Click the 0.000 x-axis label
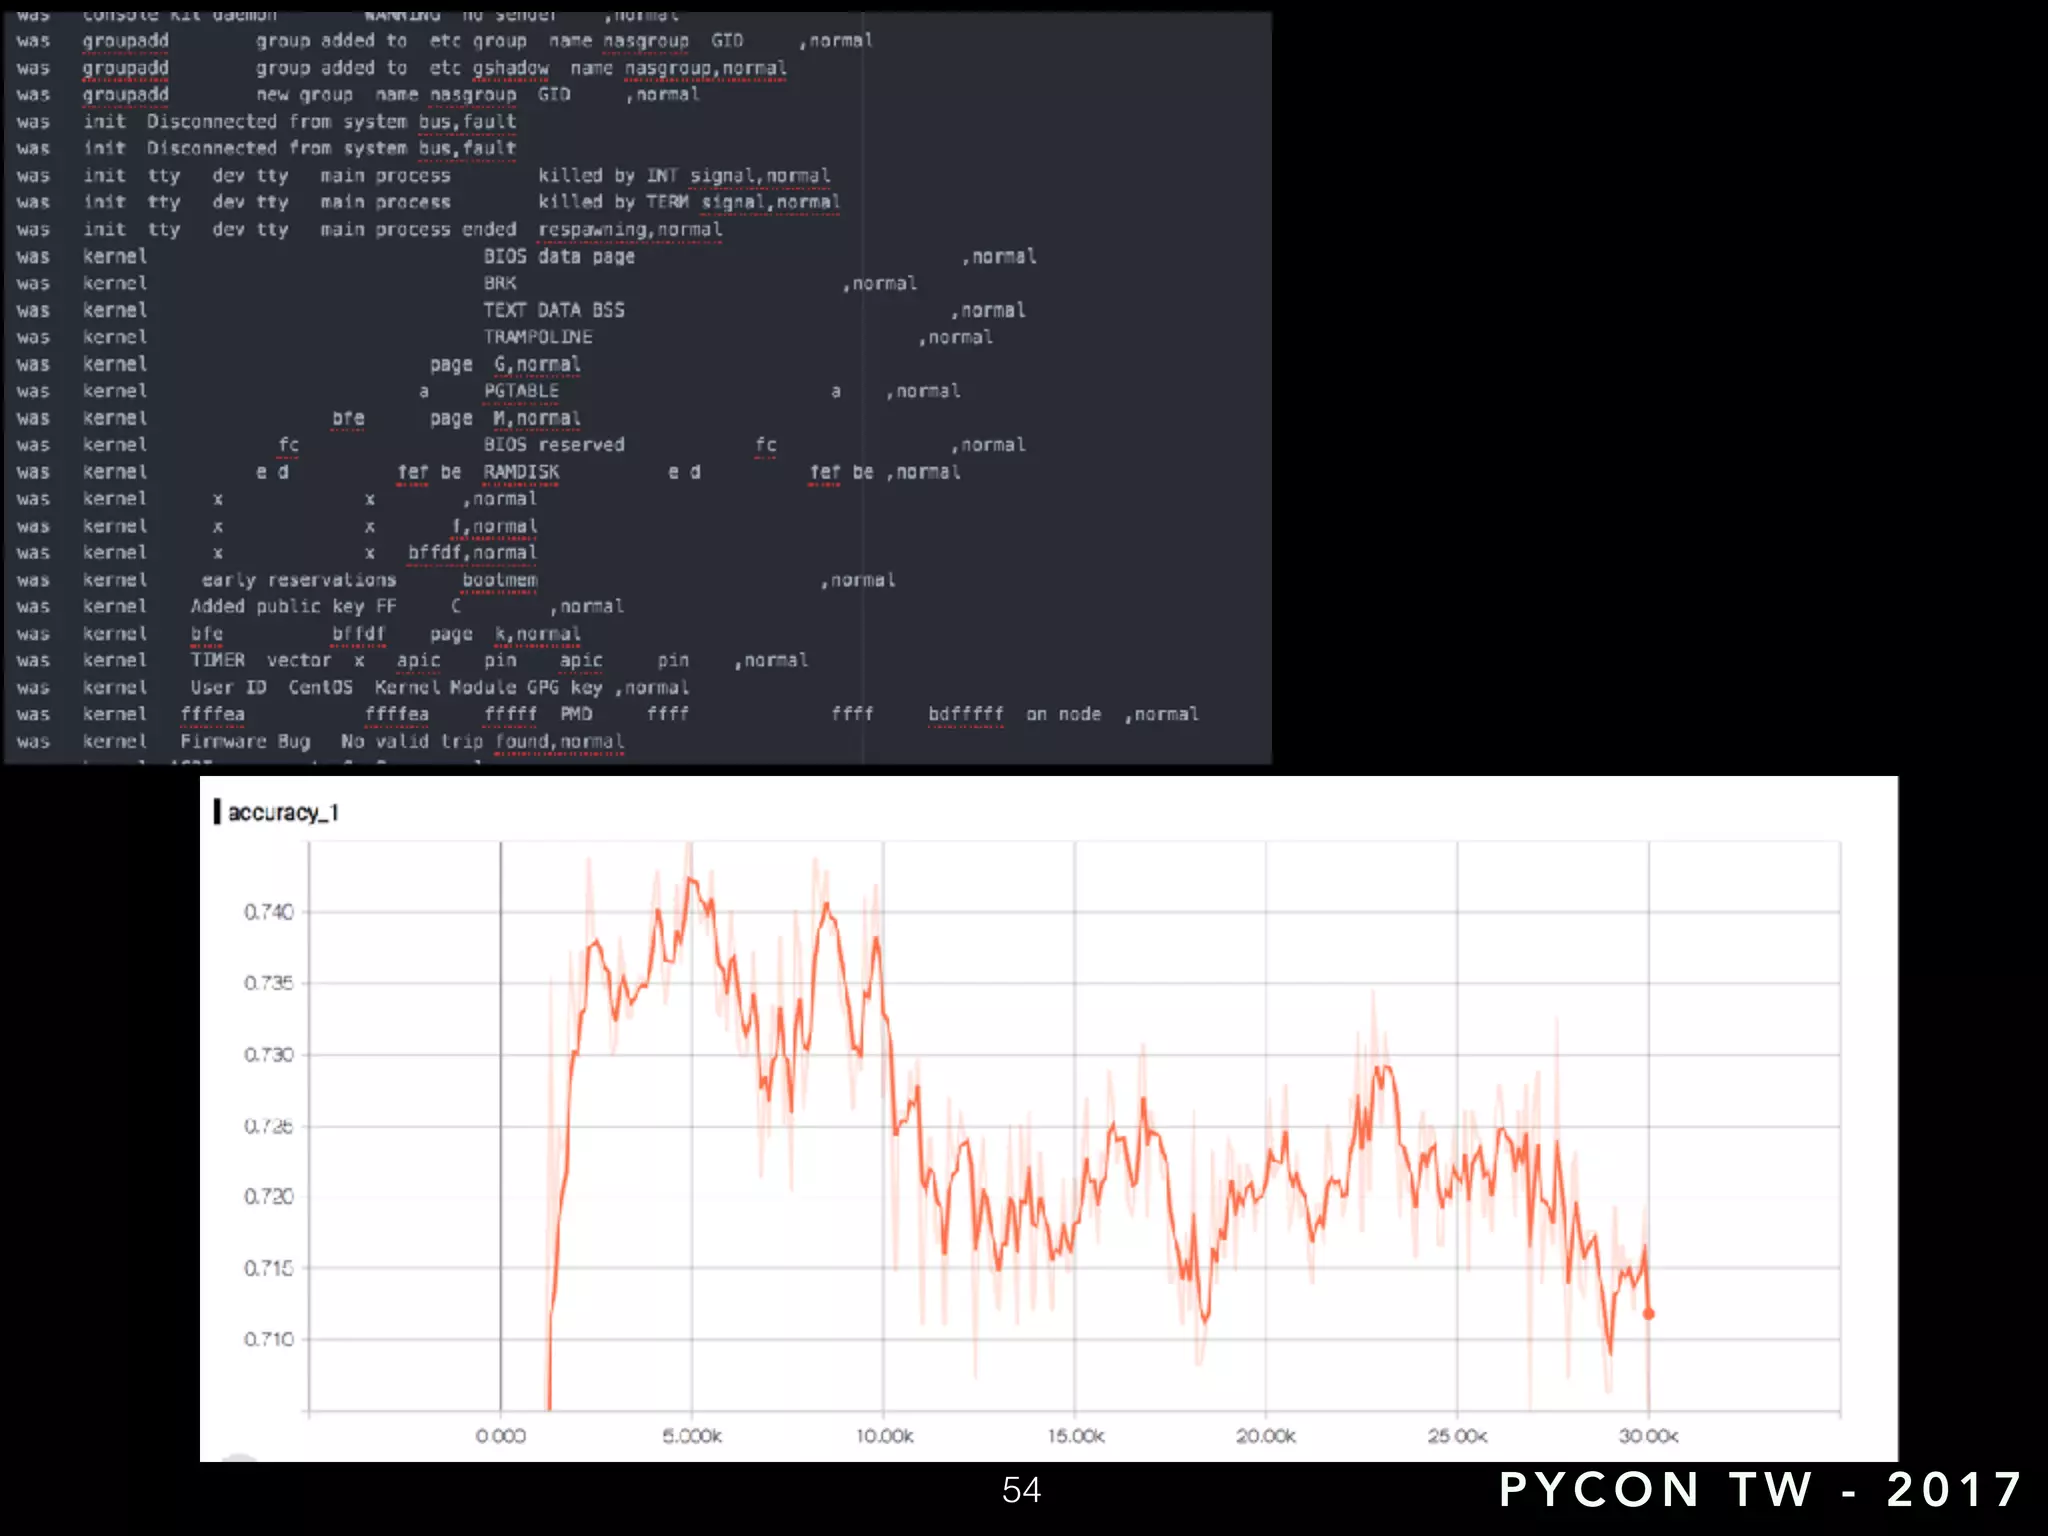This screenshot has height=1536, width=2048. [x=500, y=1436]
